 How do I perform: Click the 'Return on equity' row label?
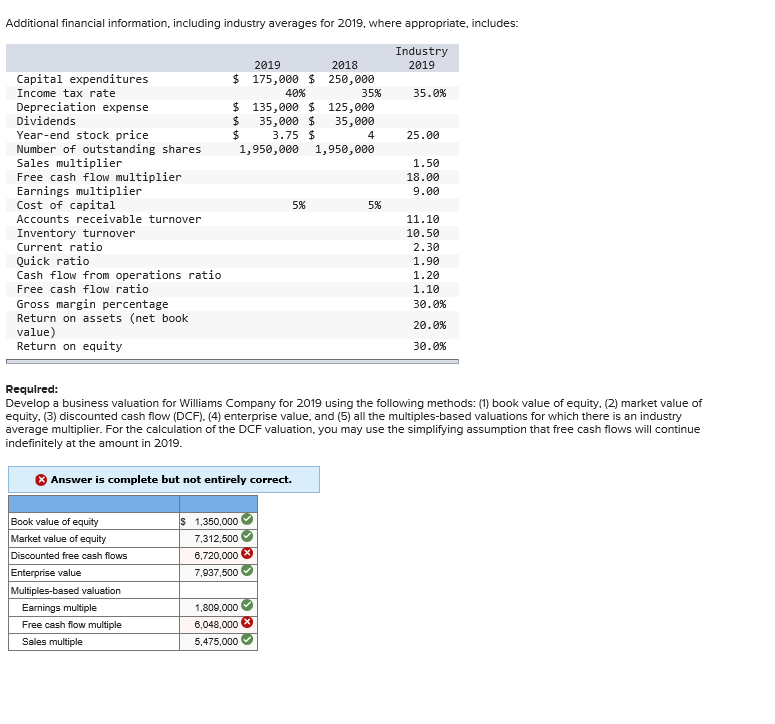tap(69, 346)
